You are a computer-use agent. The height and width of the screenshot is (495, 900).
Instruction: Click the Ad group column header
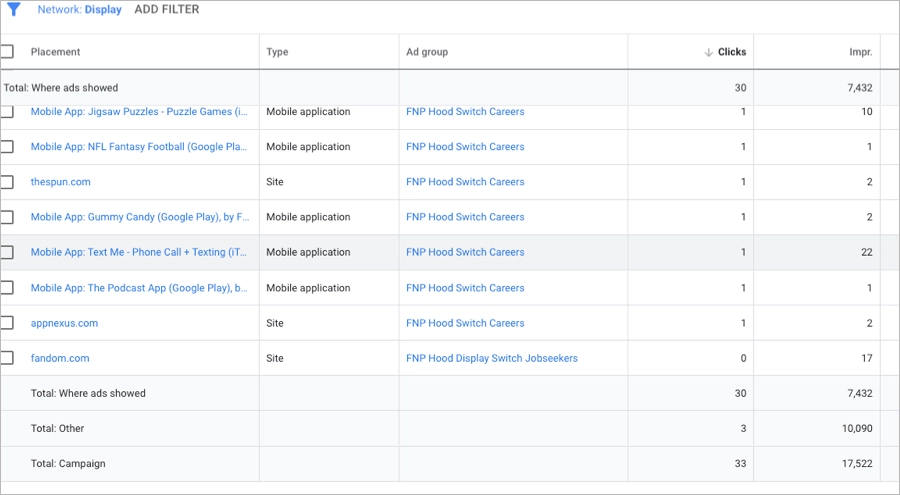click(427, 52)
